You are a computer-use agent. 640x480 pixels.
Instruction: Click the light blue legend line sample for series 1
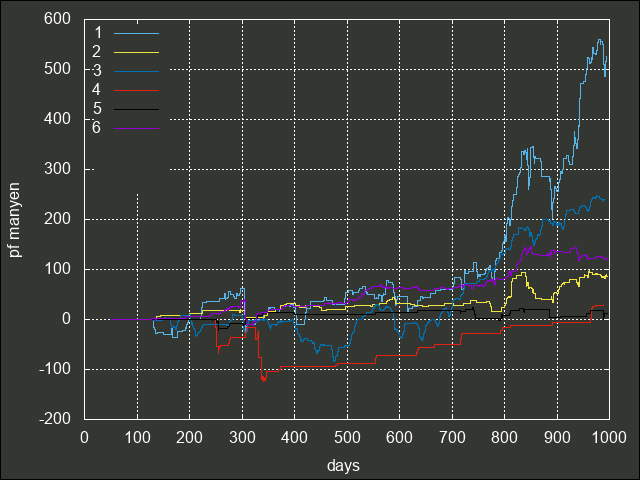pyautogui.click(x=136, y=33)
